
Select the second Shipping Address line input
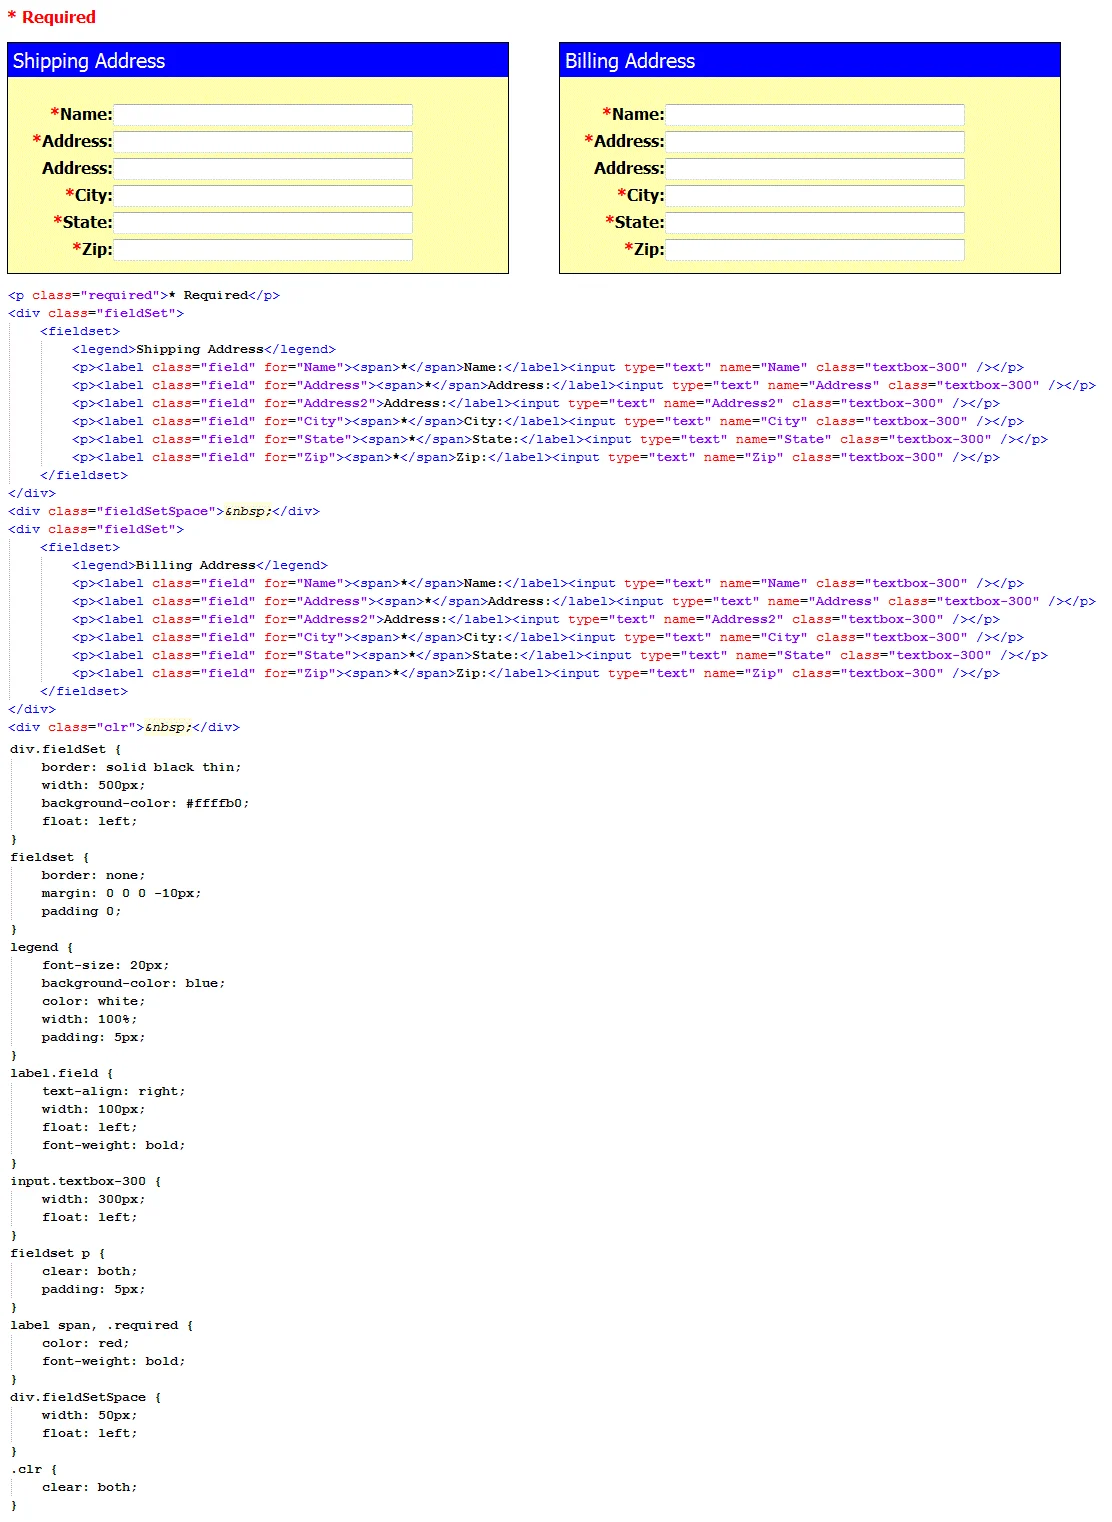pos(263,169)
